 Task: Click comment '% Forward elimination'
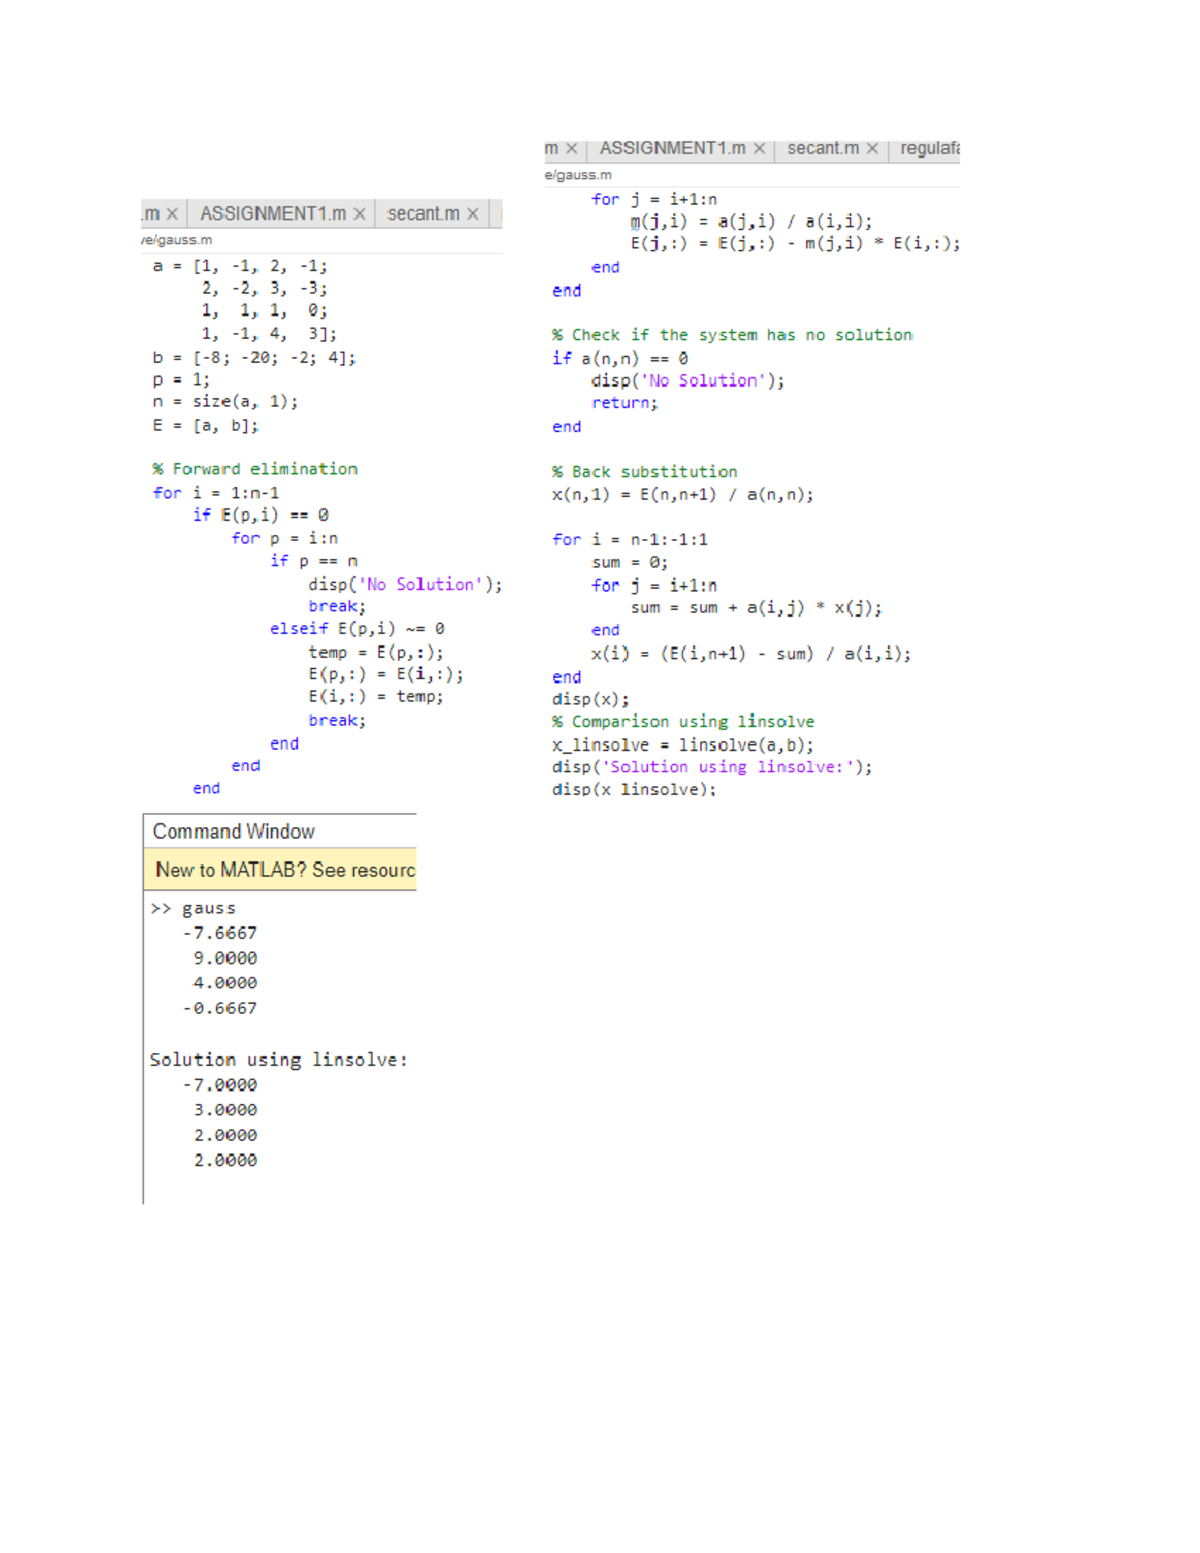(255, 469)
